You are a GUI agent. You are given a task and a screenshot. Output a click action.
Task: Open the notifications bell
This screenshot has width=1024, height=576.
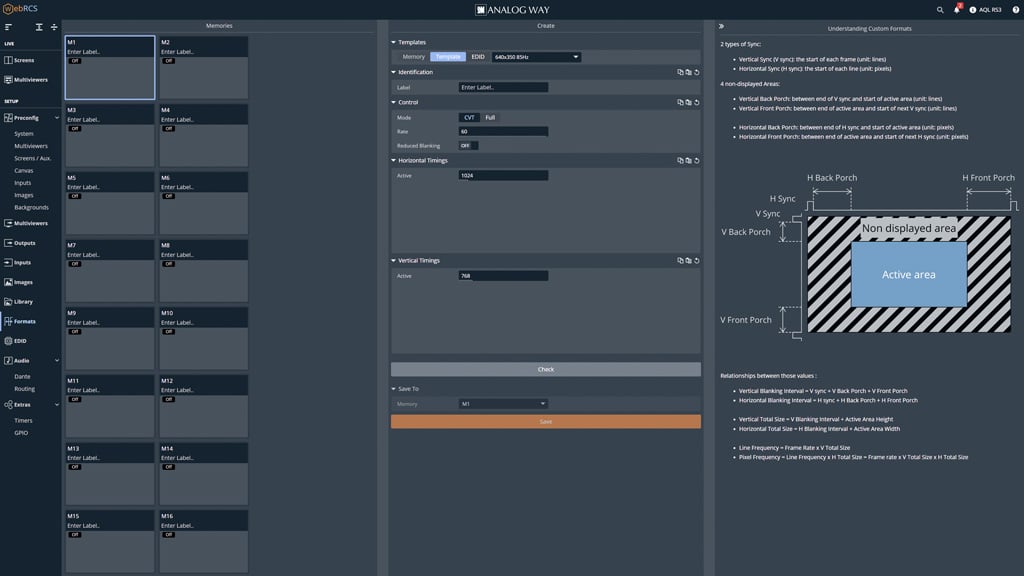coord(956,10)
